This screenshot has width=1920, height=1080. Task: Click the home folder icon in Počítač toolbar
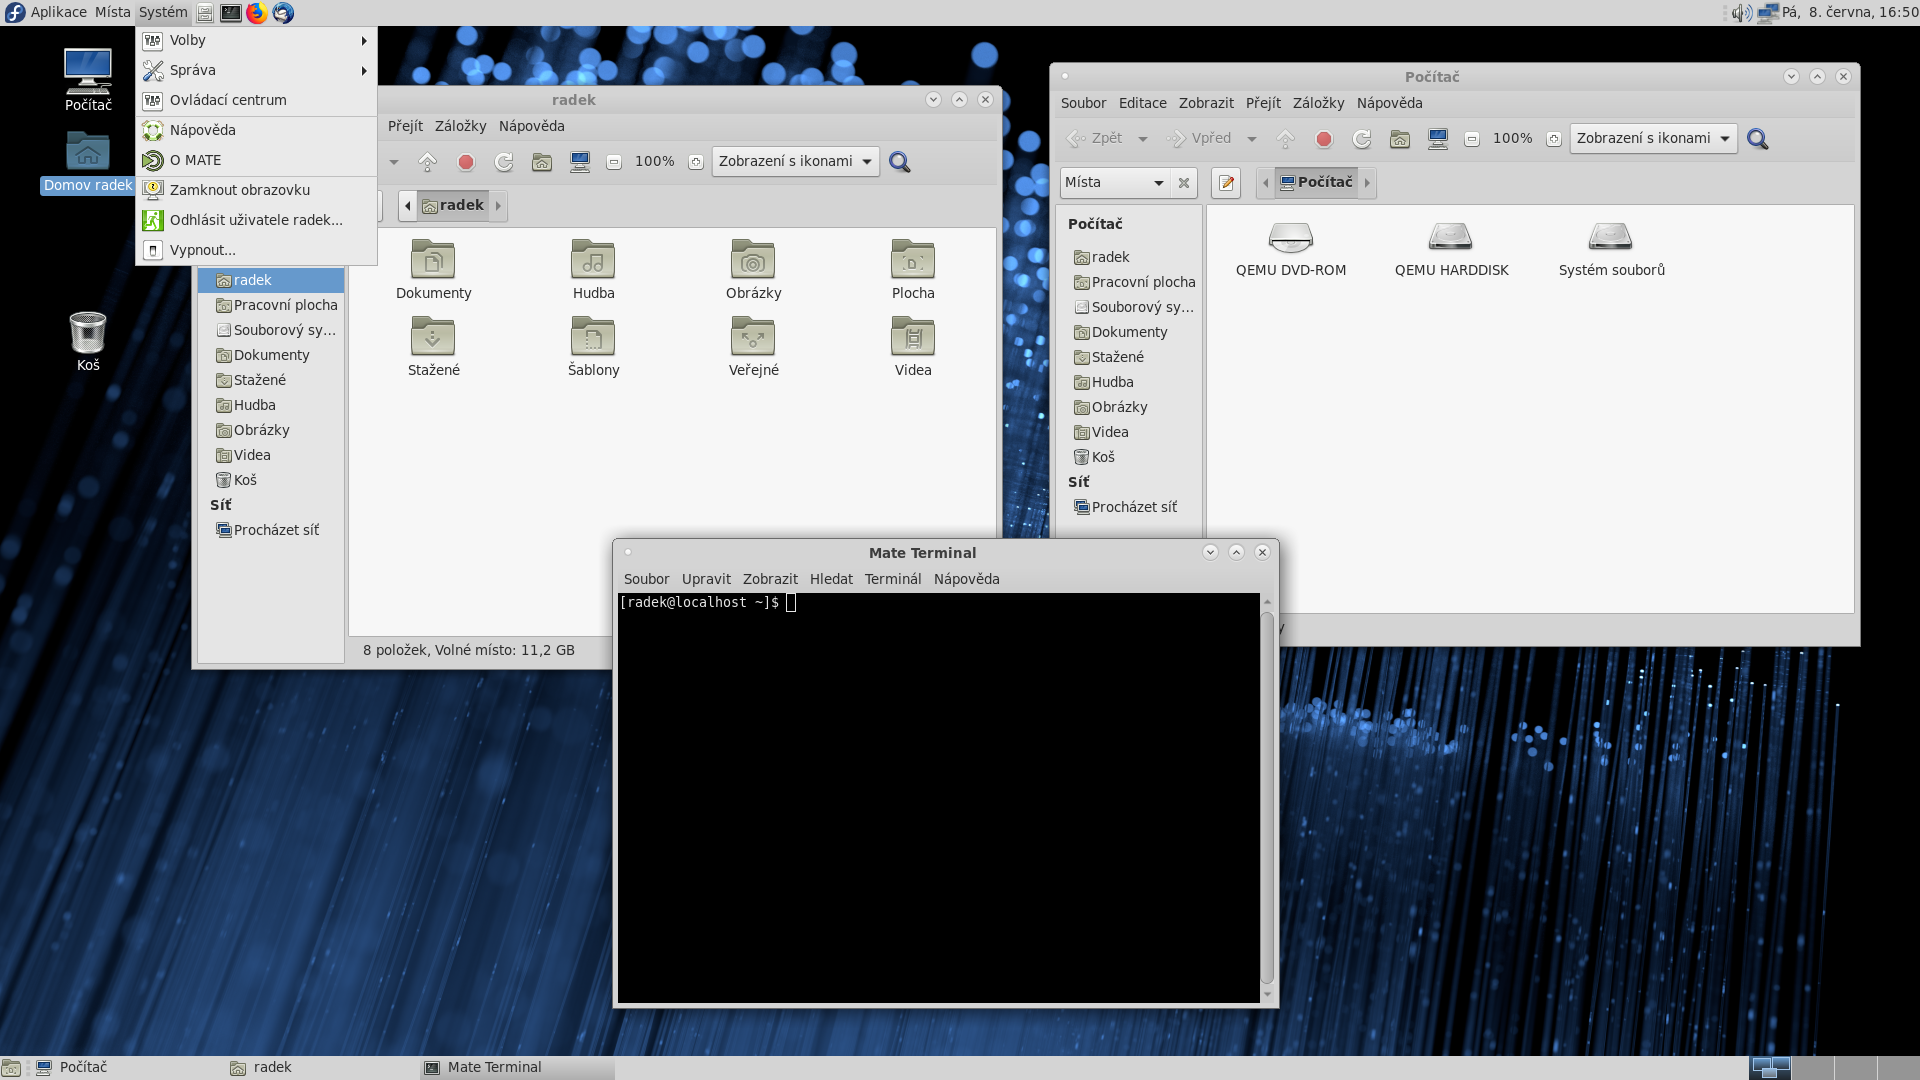point(1400,139)
